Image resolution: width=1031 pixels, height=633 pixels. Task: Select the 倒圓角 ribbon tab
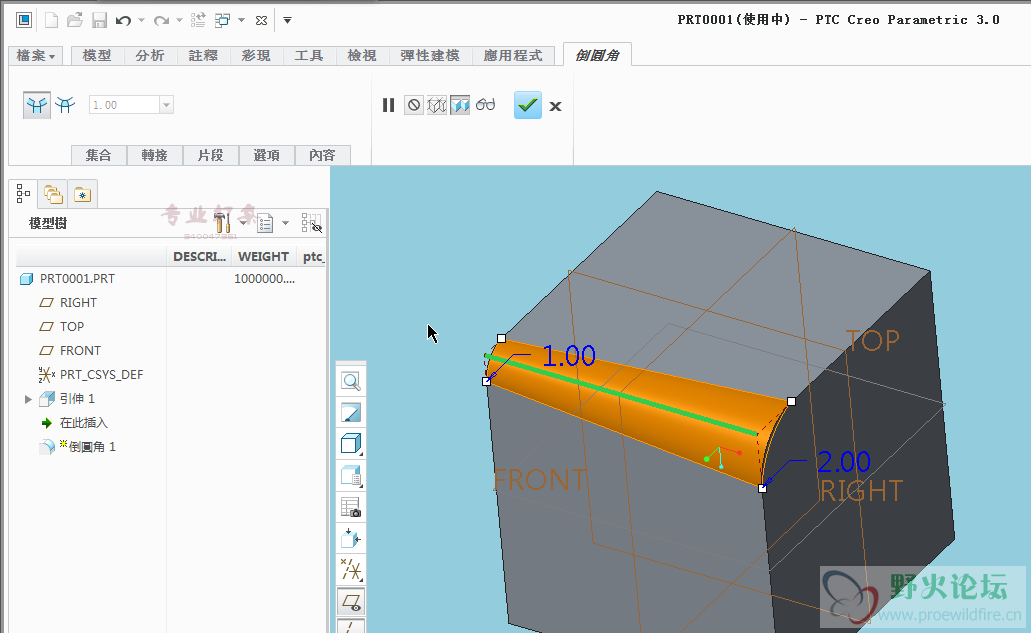point(597,55)
